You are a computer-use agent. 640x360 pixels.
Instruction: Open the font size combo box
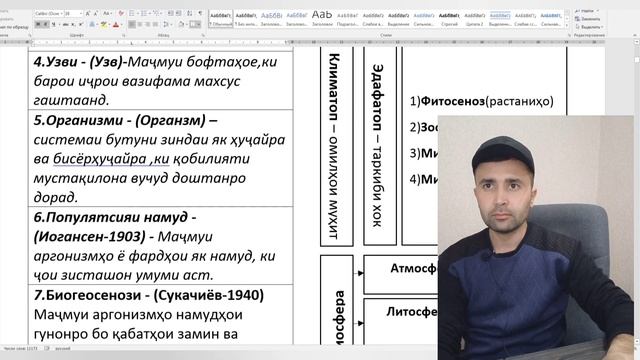74,13
